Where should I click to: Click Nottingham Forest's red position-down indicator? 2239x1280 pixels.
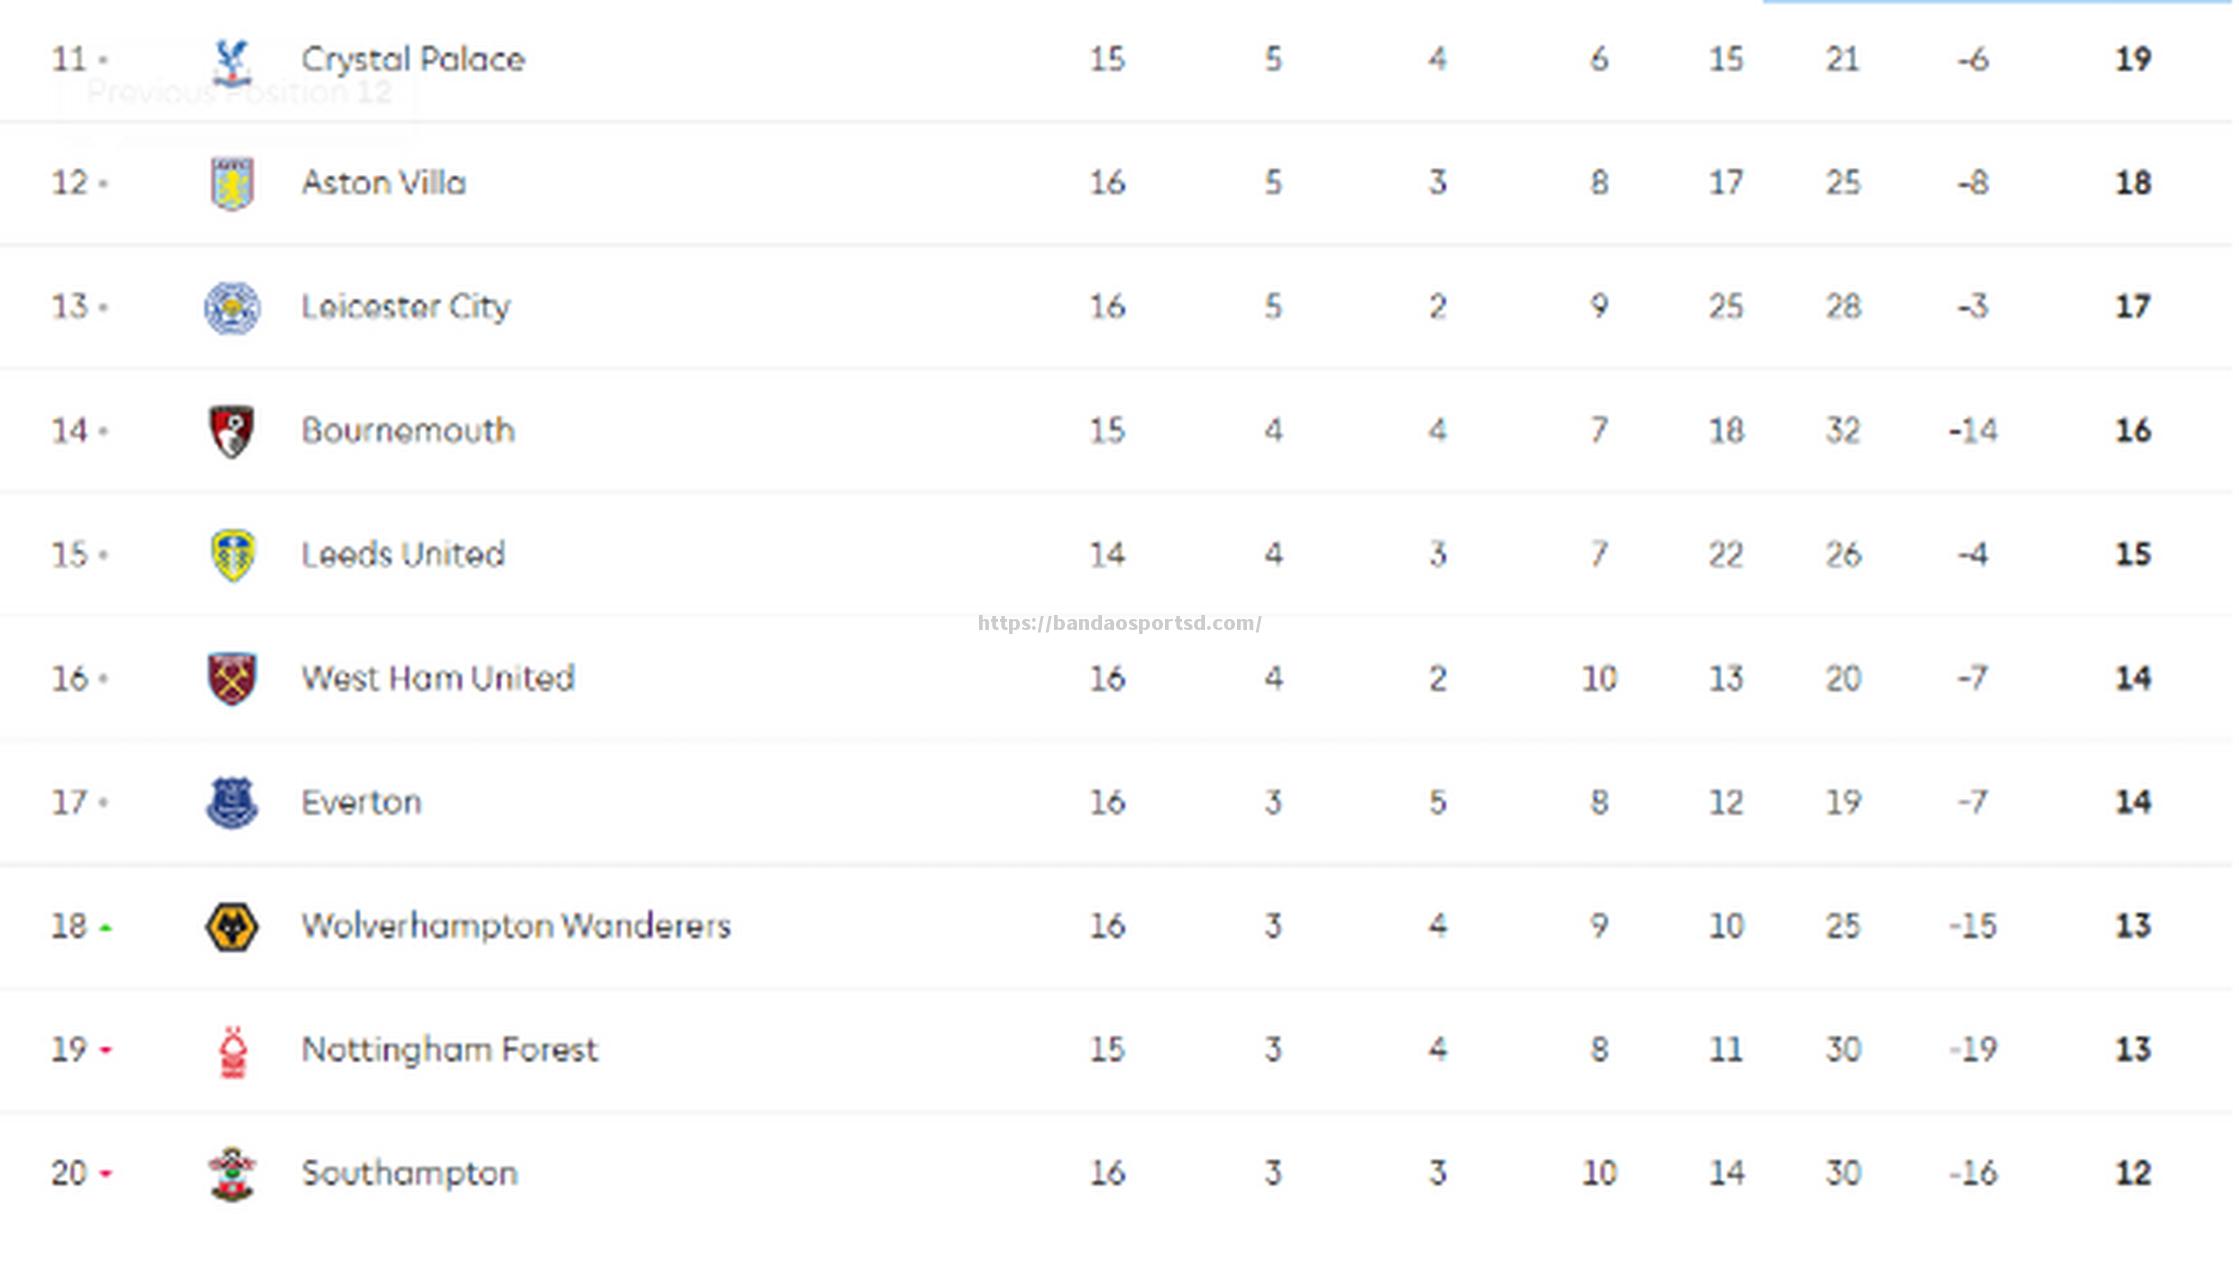point(105,1050)
